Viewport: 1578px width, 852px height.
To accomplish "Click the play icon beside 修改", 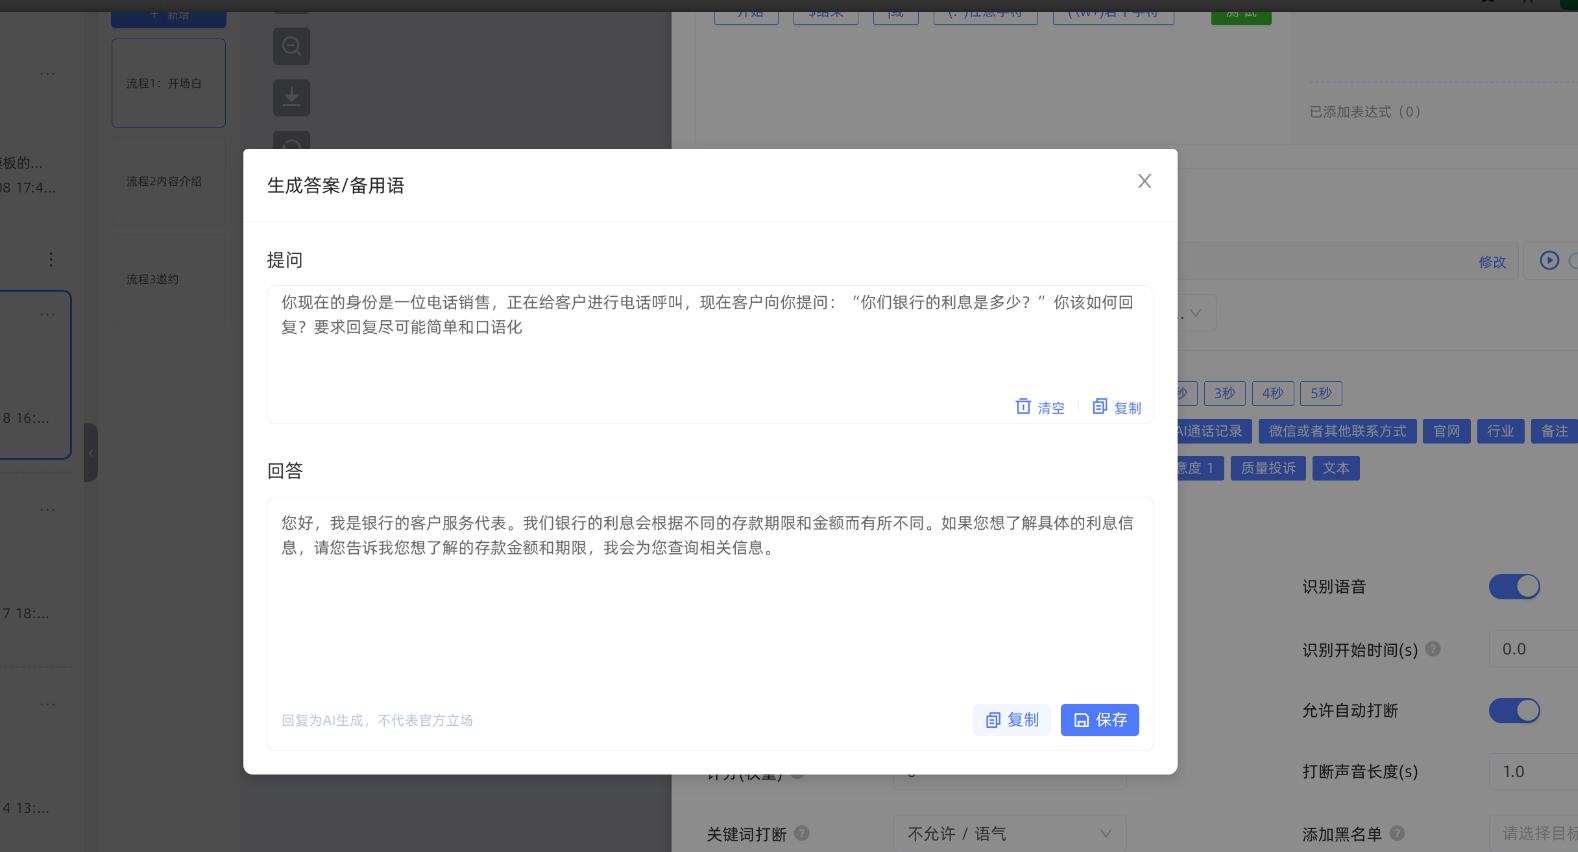I will coord(1549,260).
